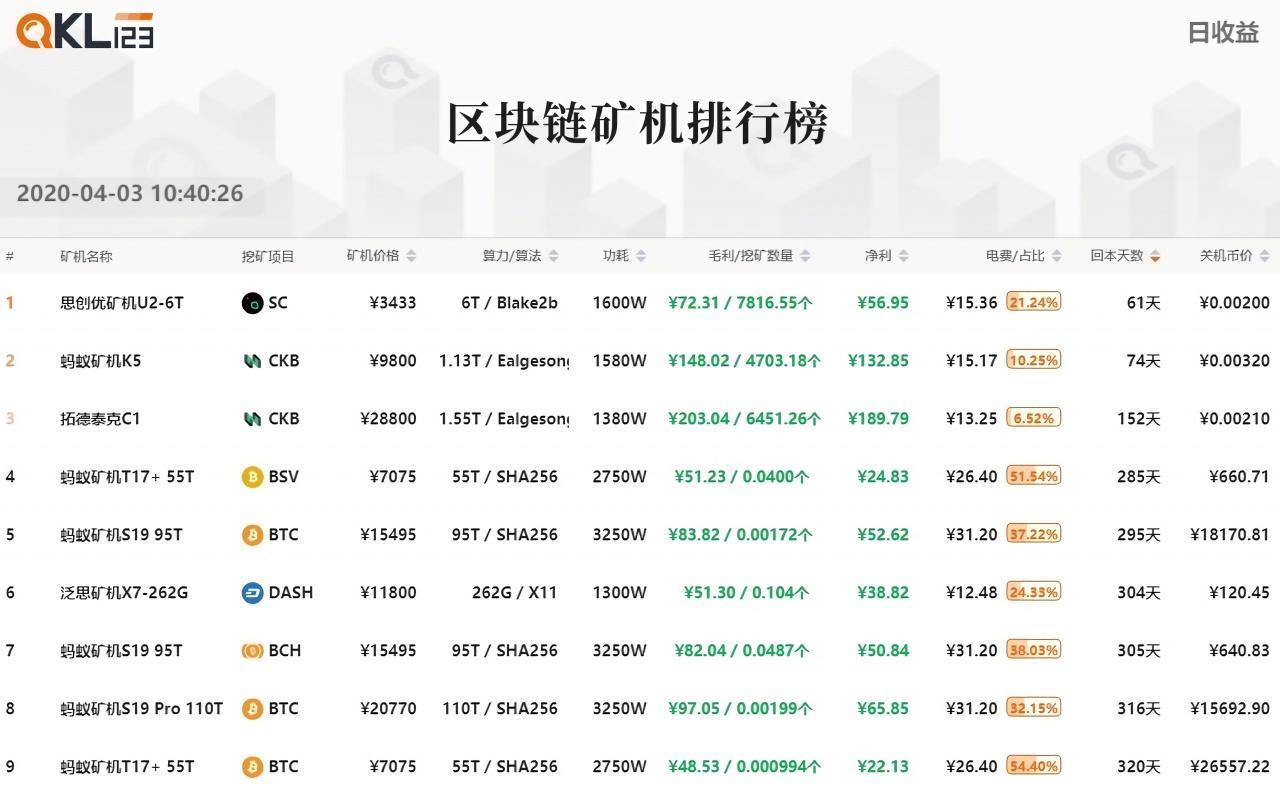Image resolution: width=1280 pixels, height=787 pixels.
Task: Click the 37.22% electricity ratio bar
Action: click(x=1033, y=534)
